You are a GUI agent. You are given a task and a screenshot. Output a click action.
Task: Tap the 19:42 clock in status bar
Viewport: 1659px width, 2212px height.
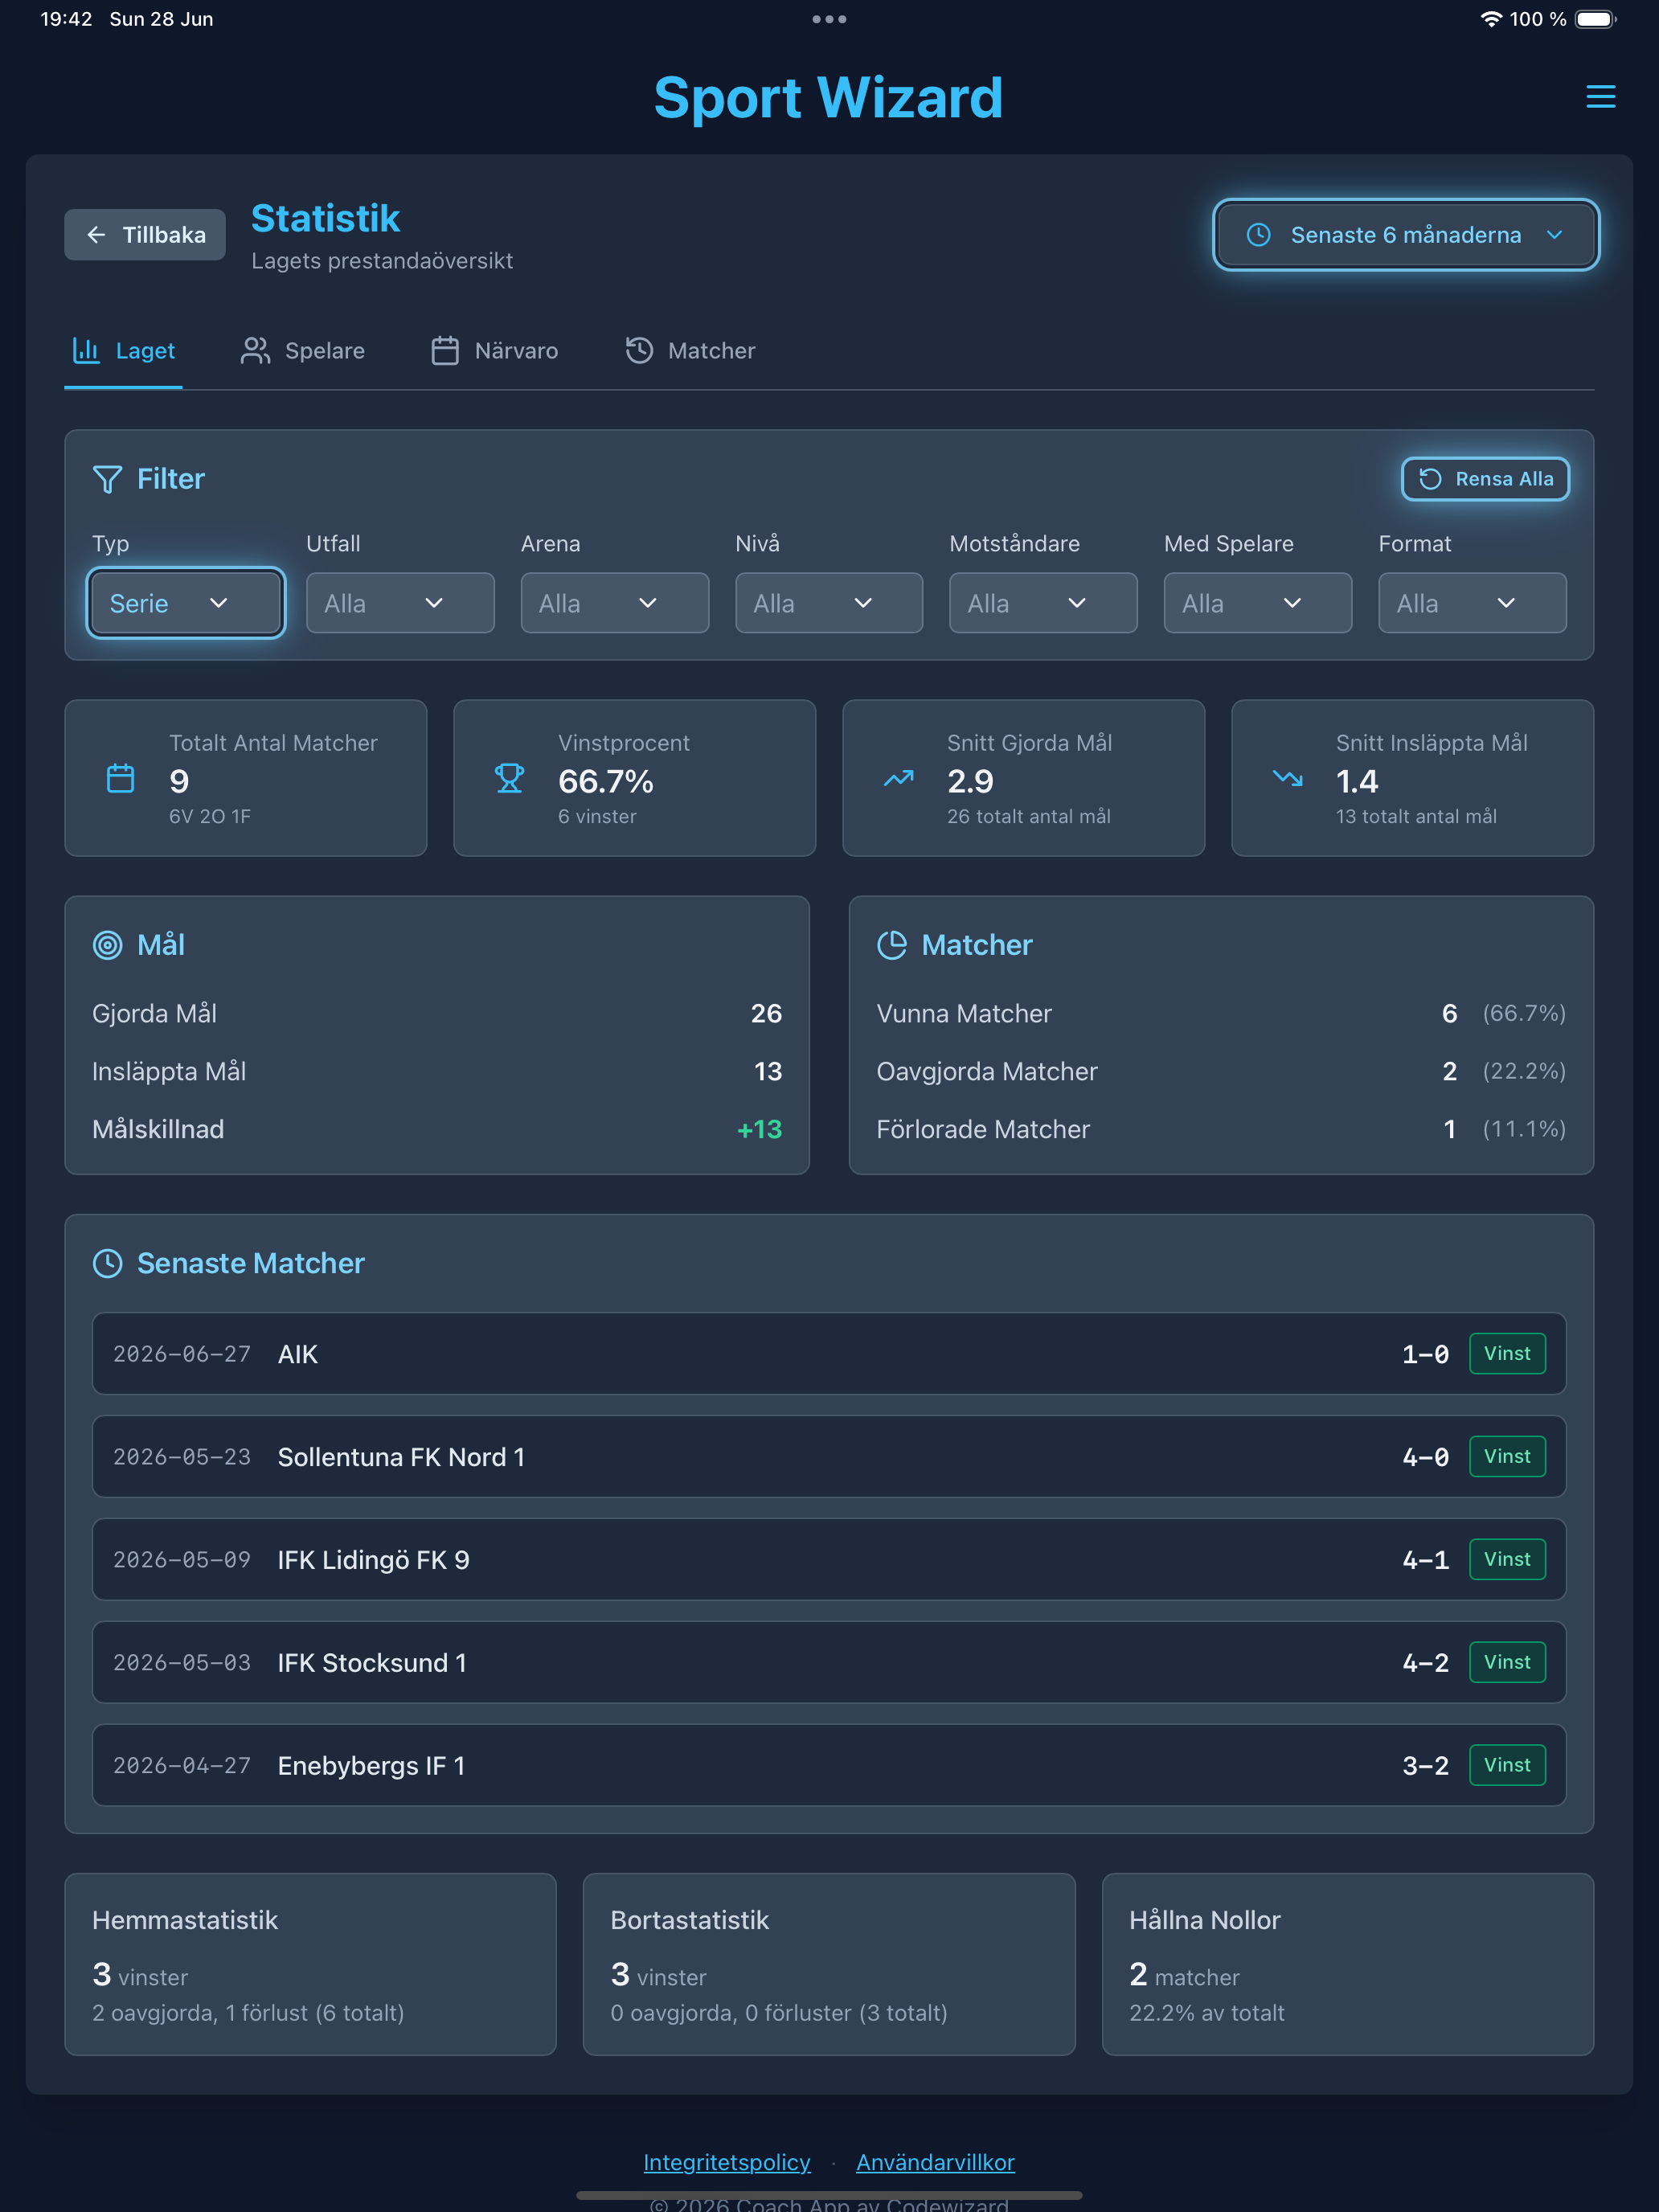[x=66, y=19]
